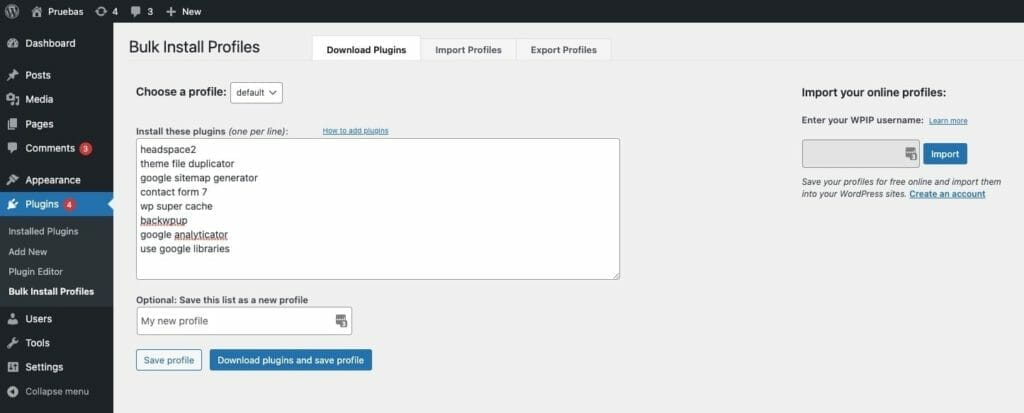Click the red Comments count badge
Viewport: 1024px width, 413px height.
pyautogui.click(x=86, y=148)
